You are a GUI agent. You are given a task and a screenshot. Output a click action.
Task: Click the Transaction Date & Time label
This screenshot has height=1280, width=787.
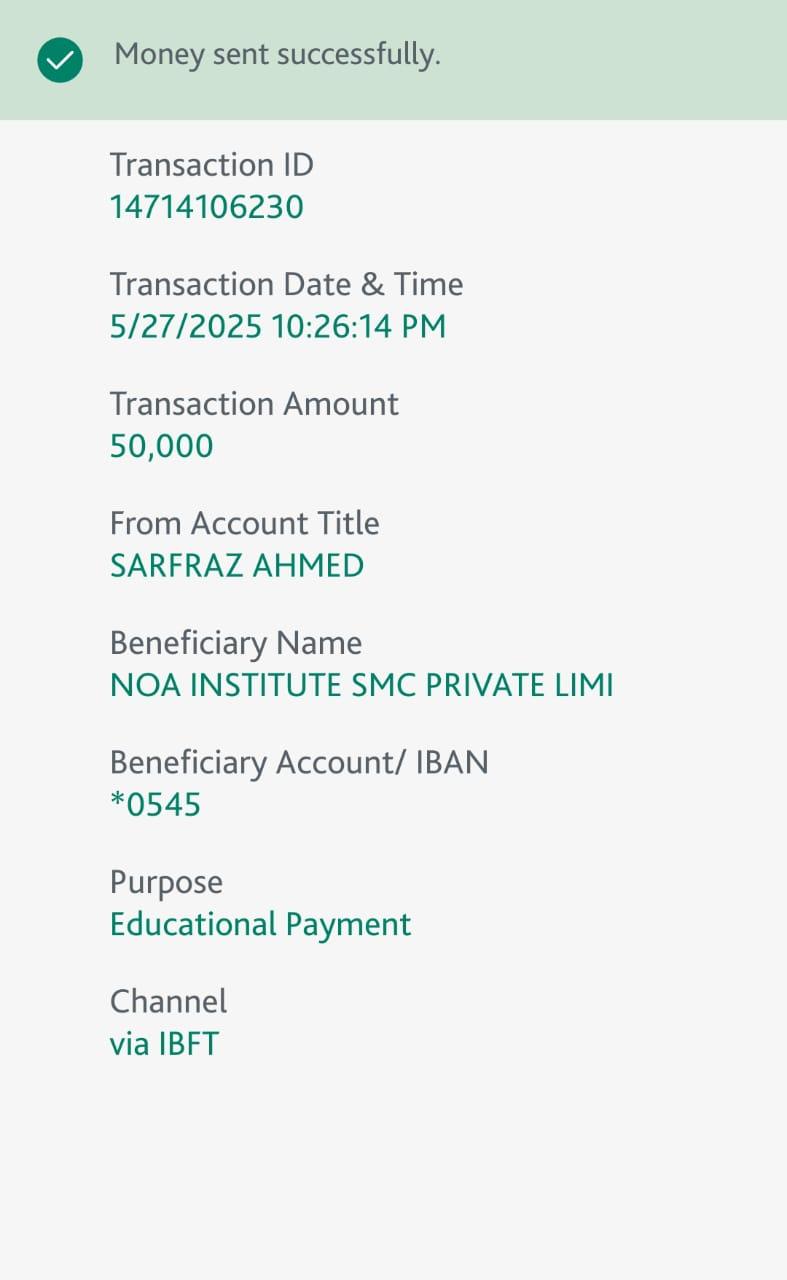click(x=286, y=284)
